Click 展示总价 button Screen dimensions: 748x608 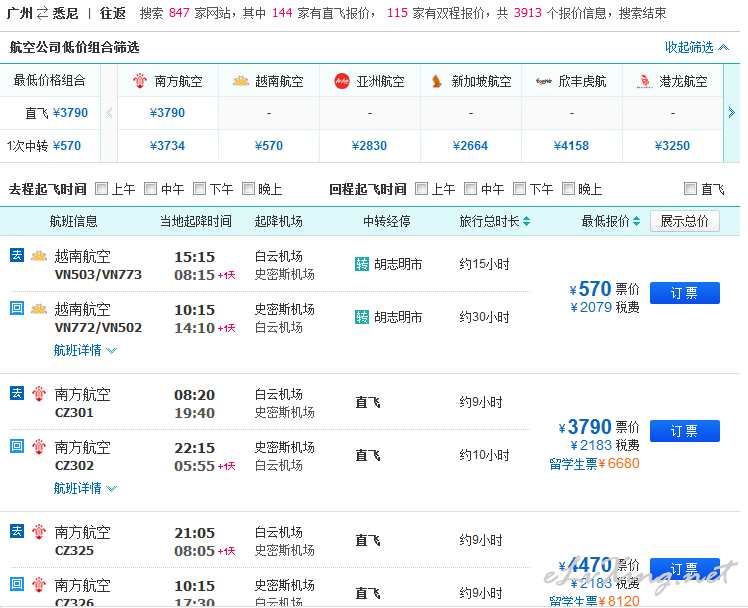point(685,221)
